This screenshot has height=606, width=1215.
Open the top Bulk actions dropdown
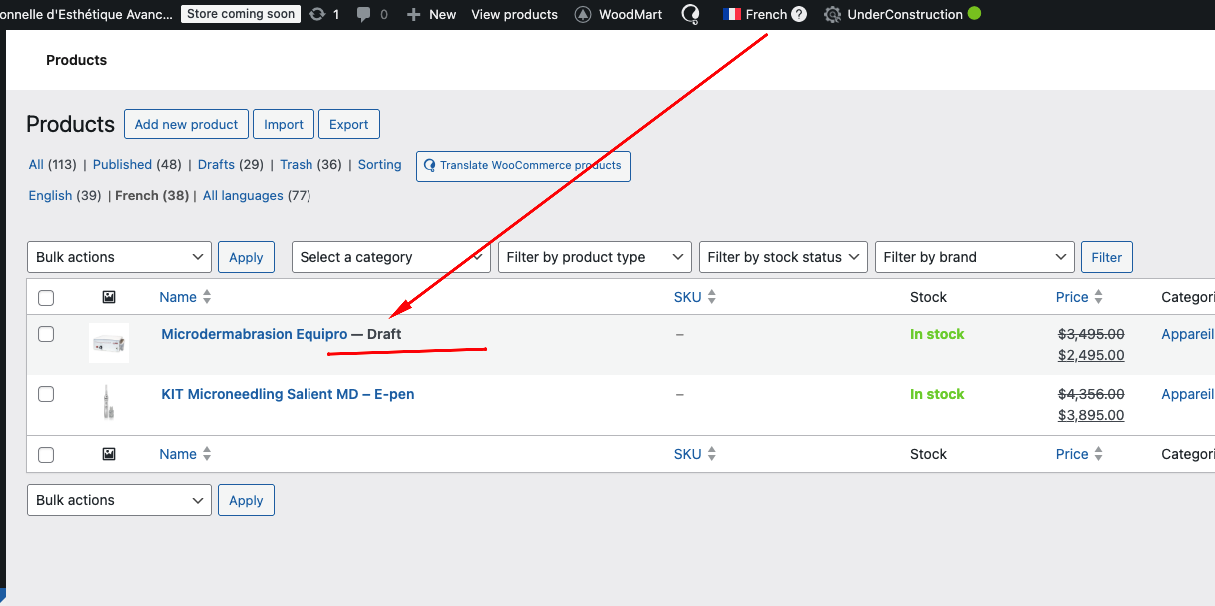pos(119,257)
